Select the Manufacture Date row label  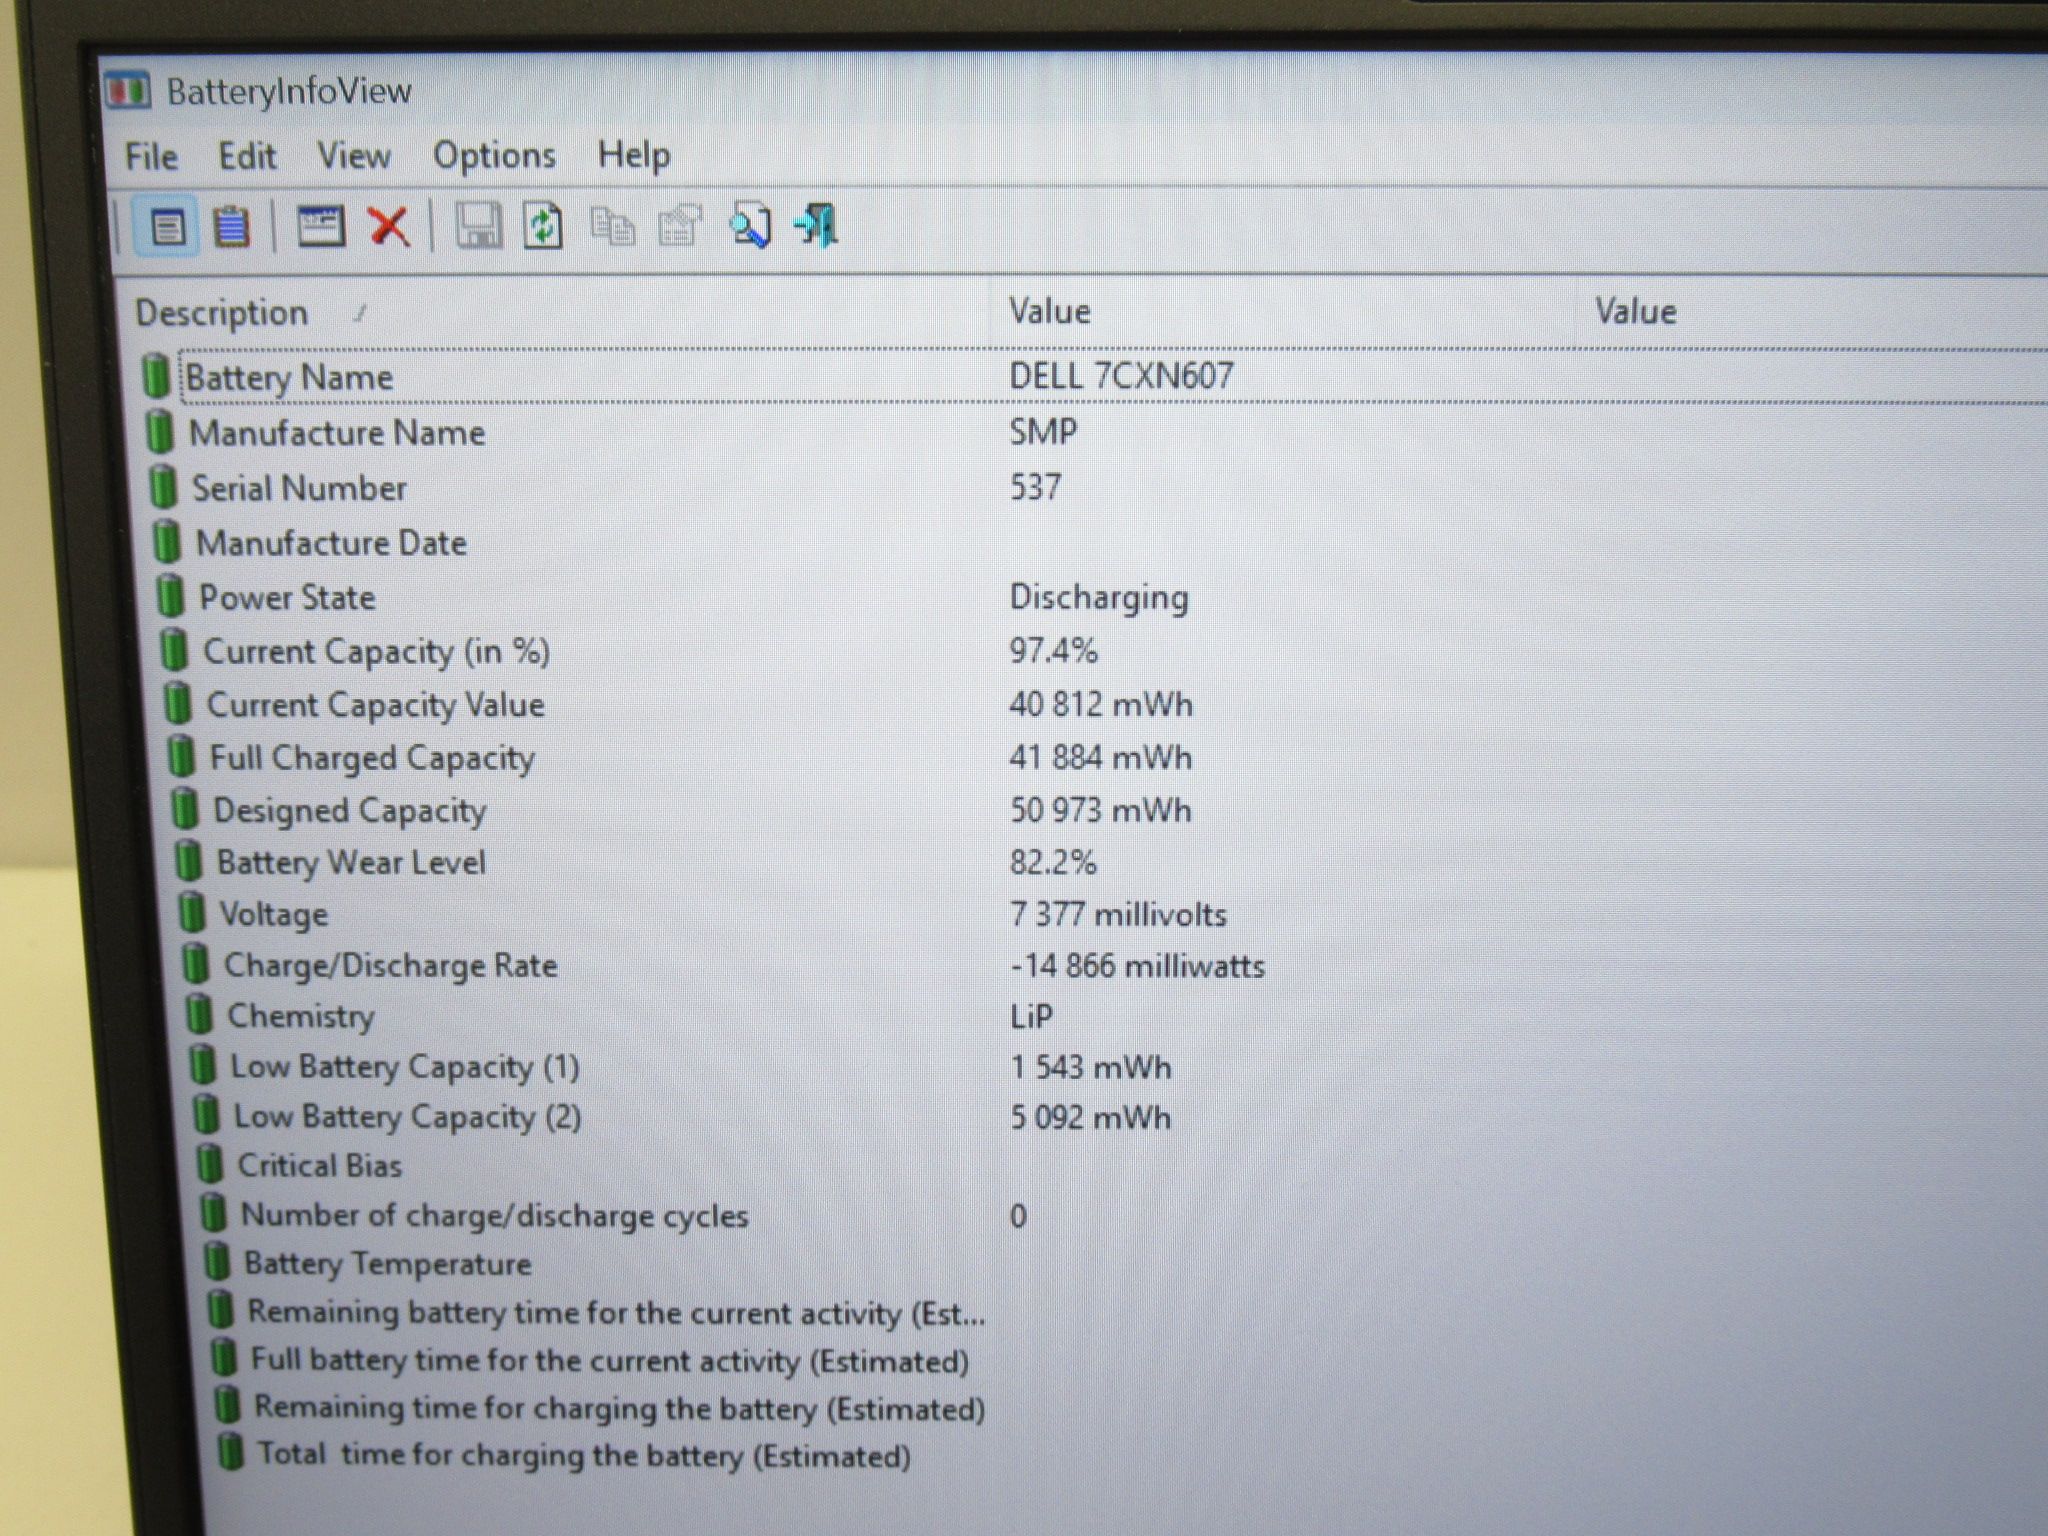click(x=331, y=543)
